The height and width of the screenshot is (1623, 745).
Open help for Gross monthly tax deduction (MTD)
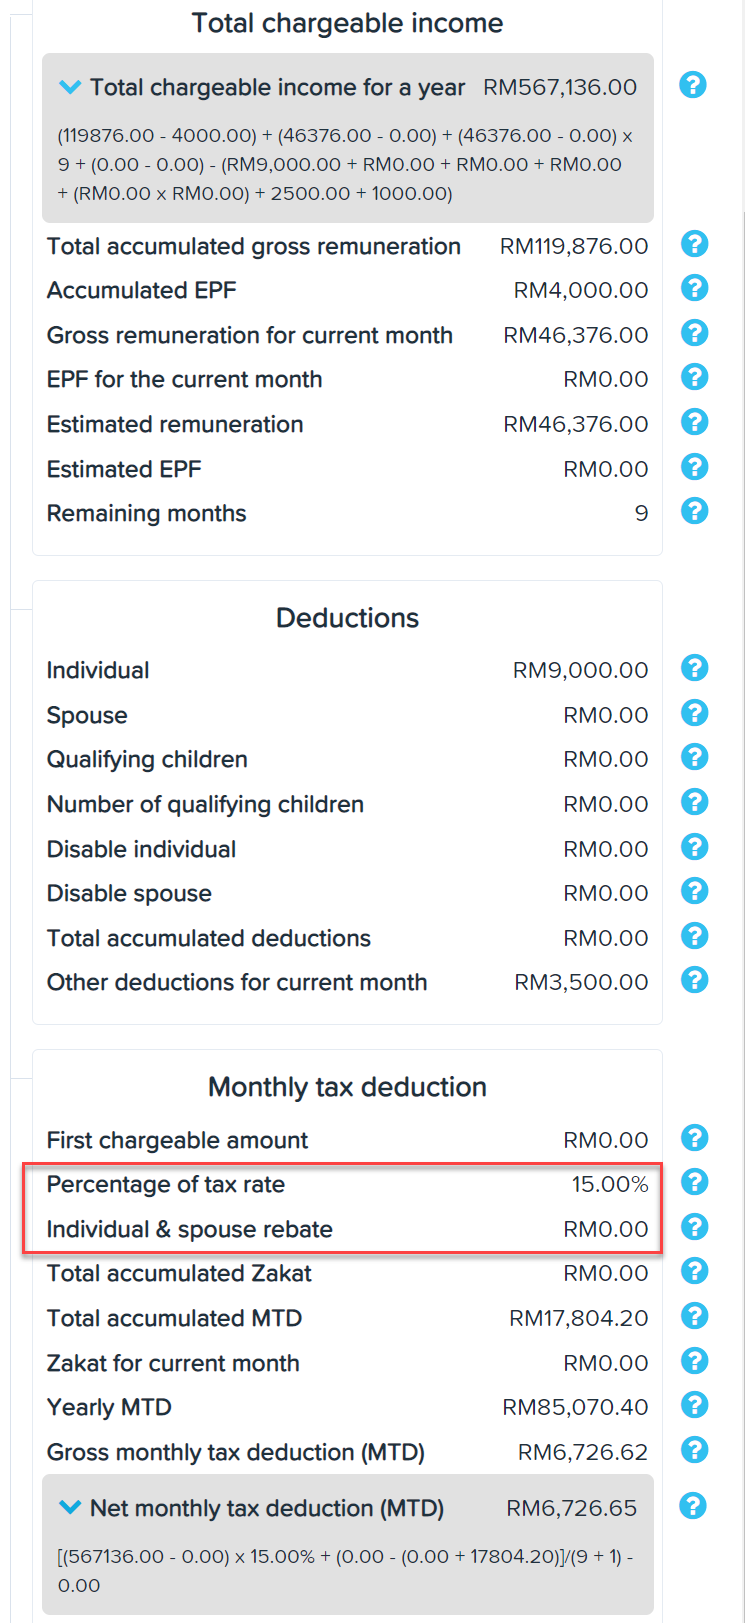[694, 1450]
